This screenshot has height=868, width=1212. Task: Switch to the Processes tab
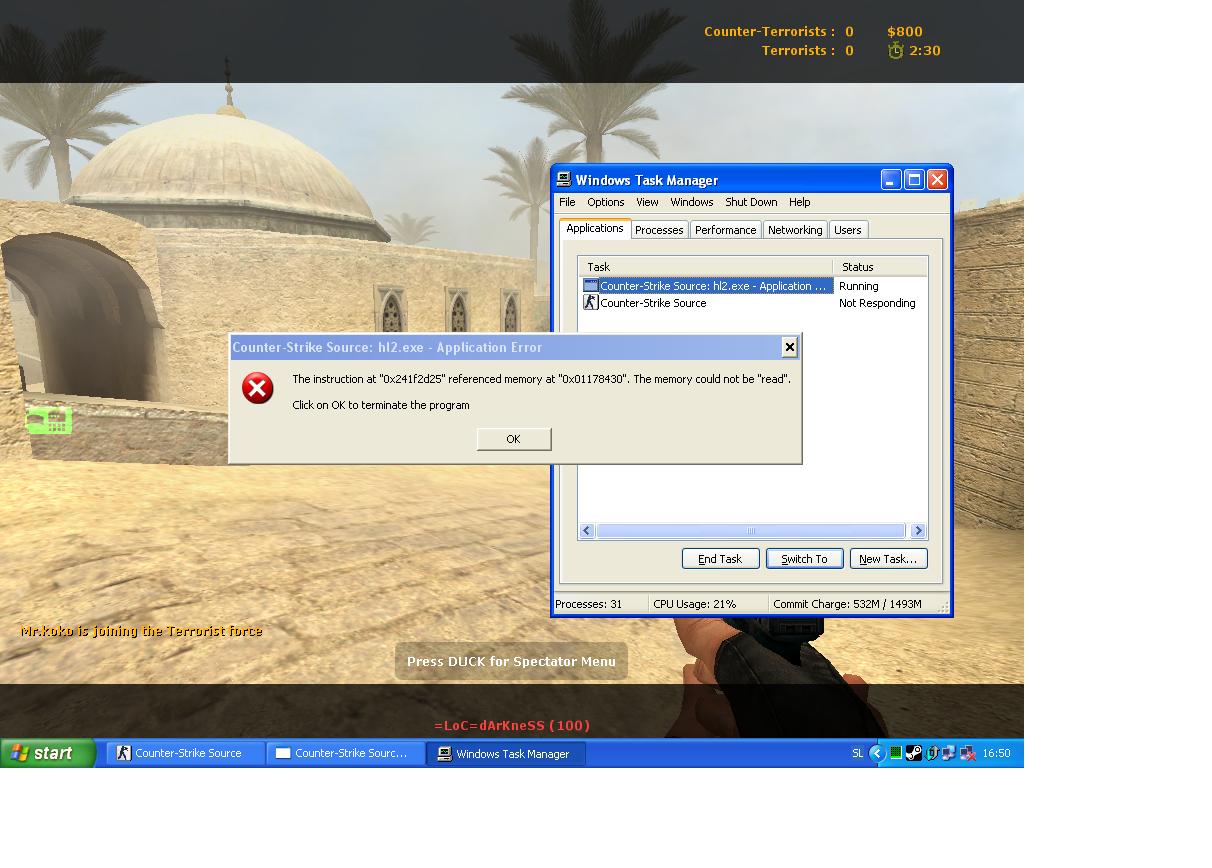pos(659,230)
